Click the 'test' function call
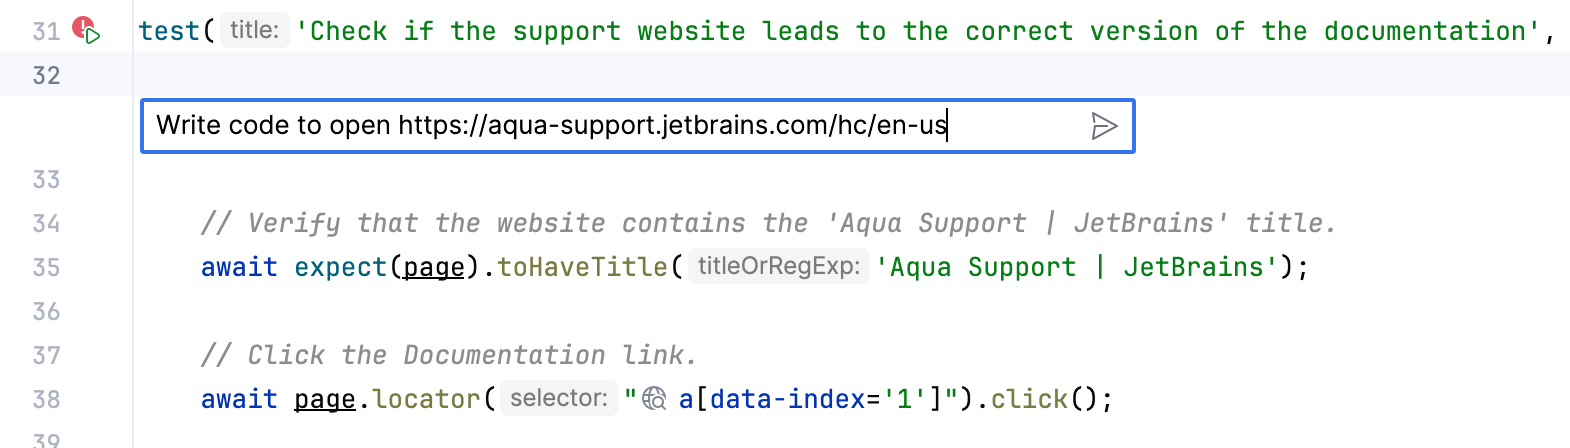Image resolution: width=1570 pixels, height=448 pixels. tap(169, 31)
